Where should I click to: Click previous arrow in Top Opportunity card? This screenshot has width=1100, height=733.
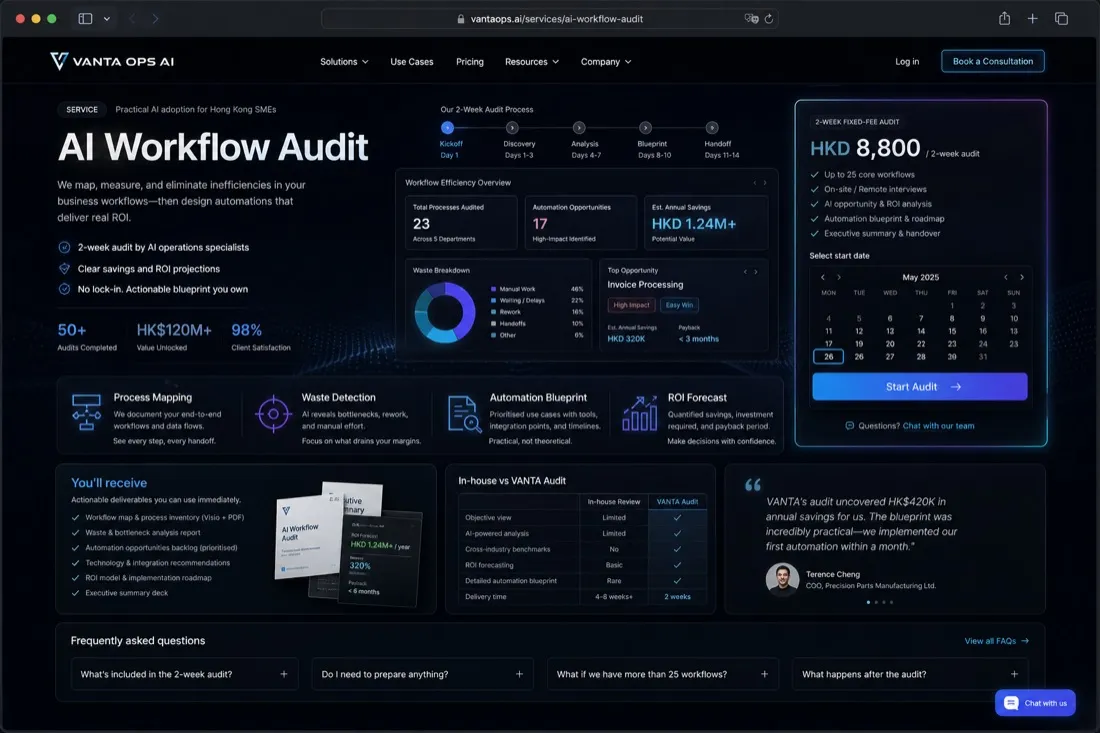tap(745, 271)
